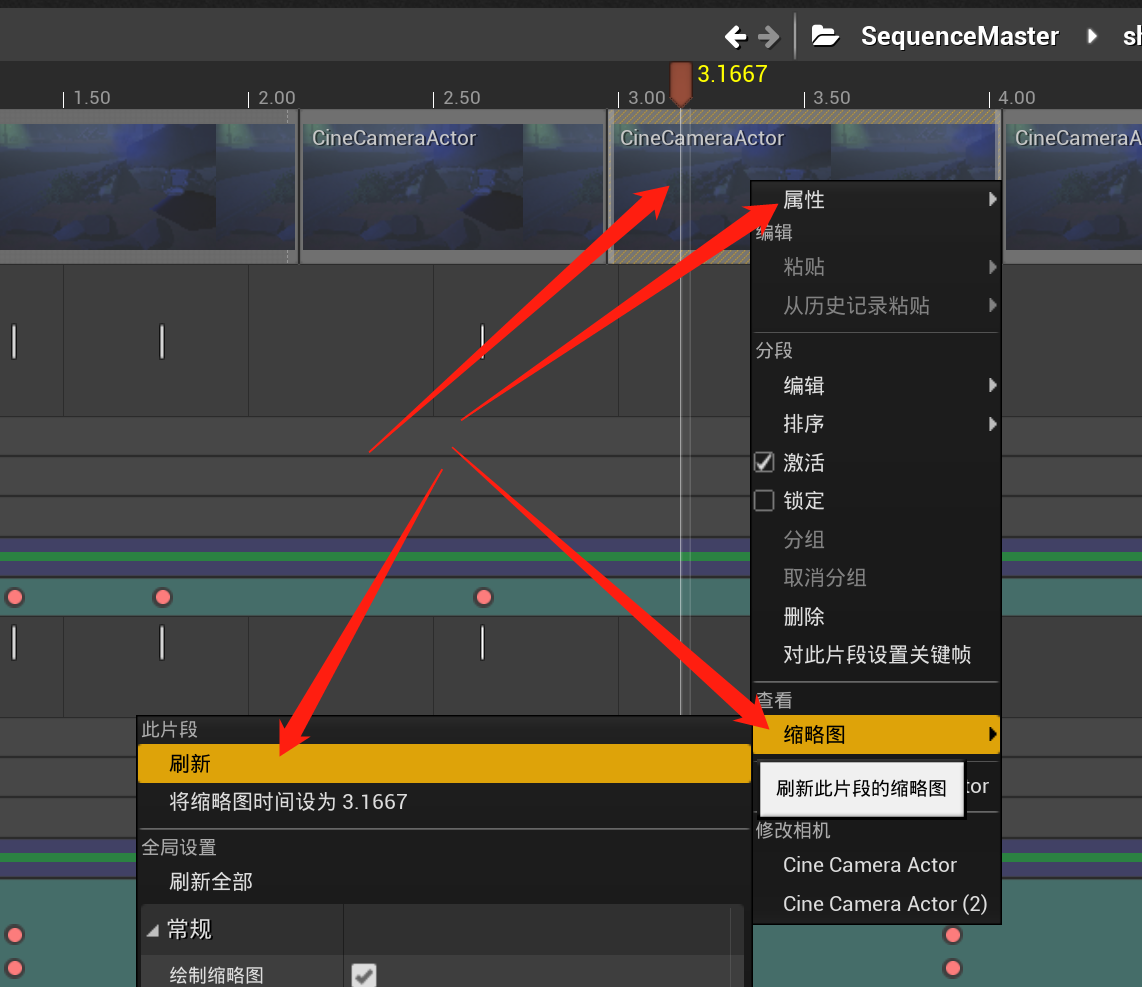Click the back navigation arrow
Viewport: 1142px width, 987px height.
click(x=734, y=35)
